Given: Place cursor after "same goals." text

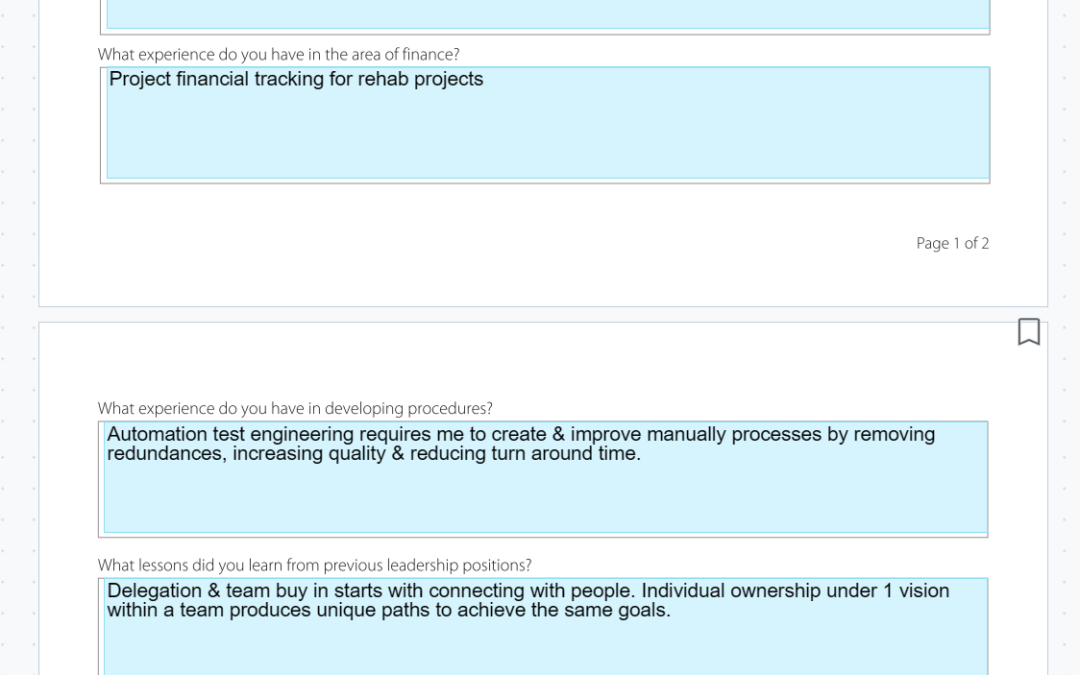Looking at the screenshot, I should coord(672,610).
